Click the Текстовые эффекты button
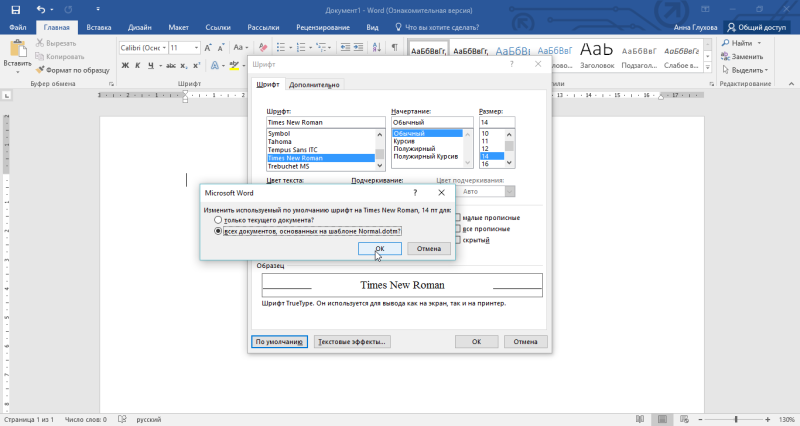 (x=351, y=341)
